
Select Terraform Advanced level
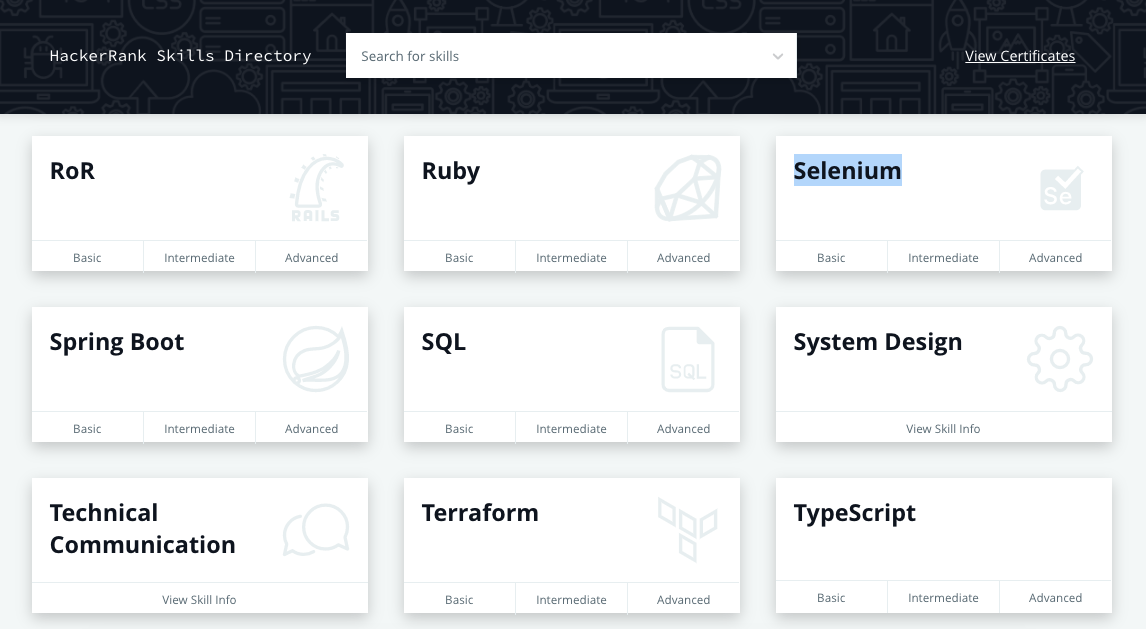click(683, 599)
